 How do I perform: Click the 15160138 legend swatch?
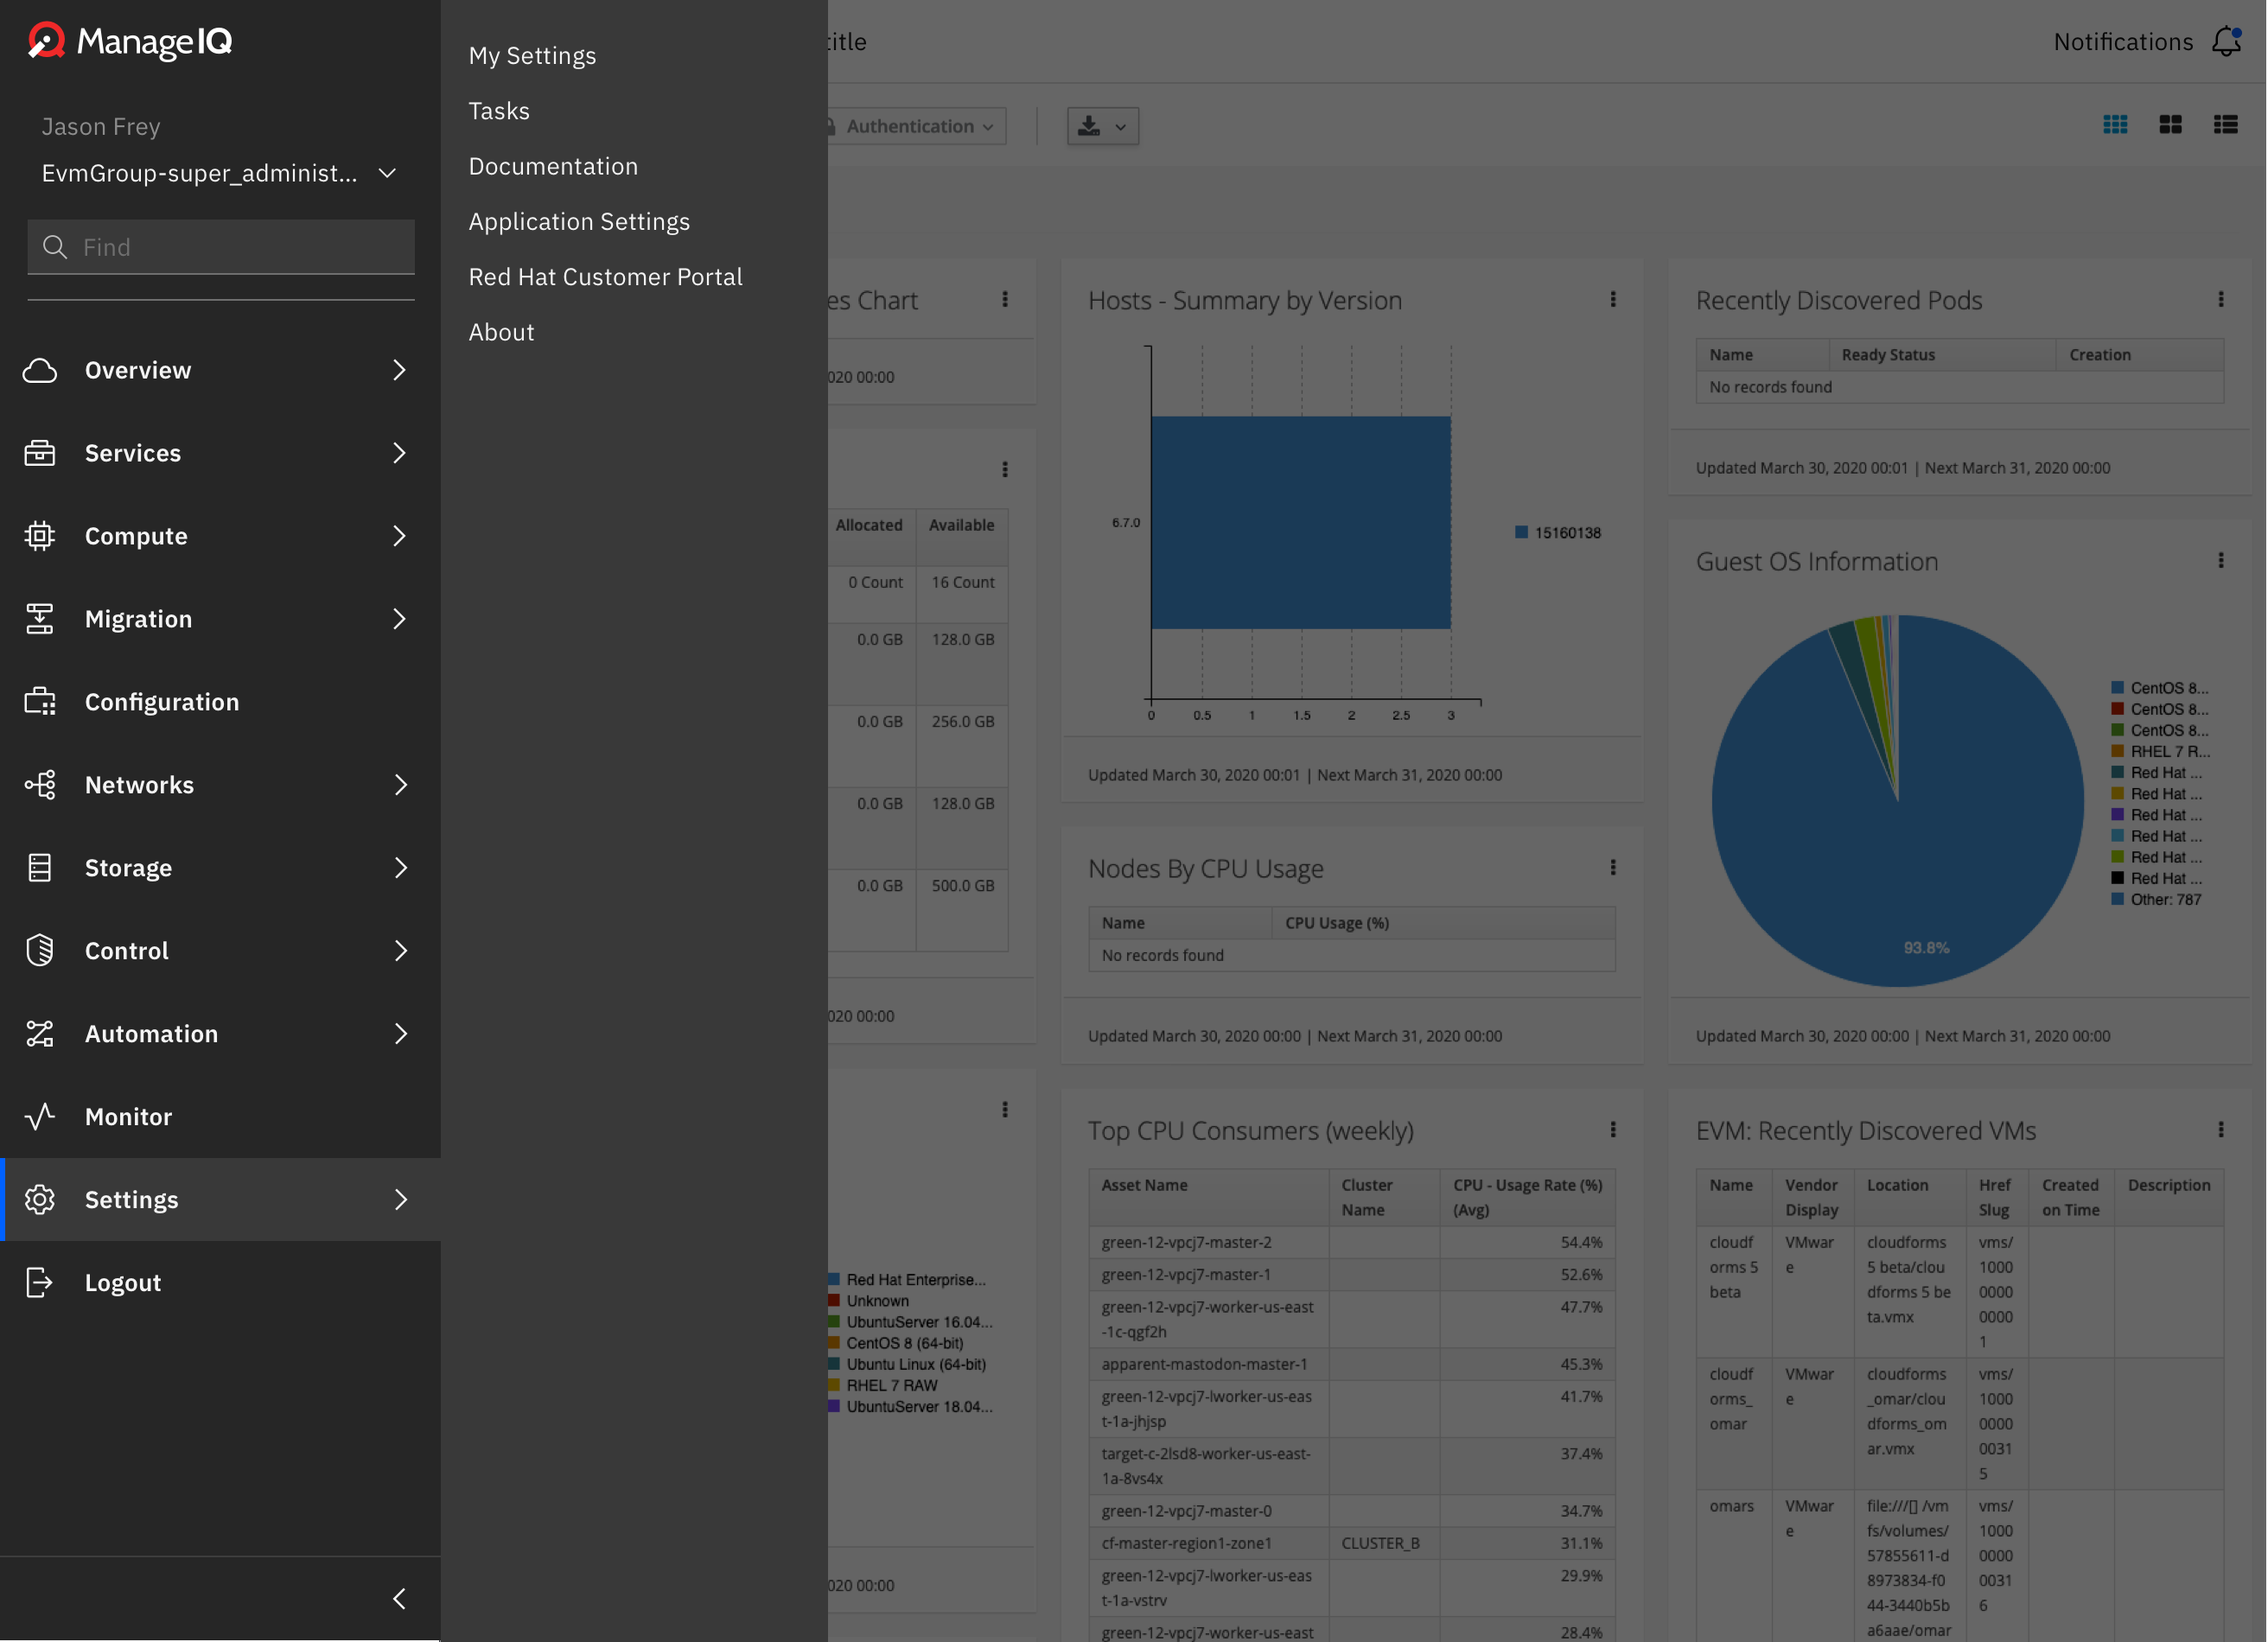click(1521, 533)
